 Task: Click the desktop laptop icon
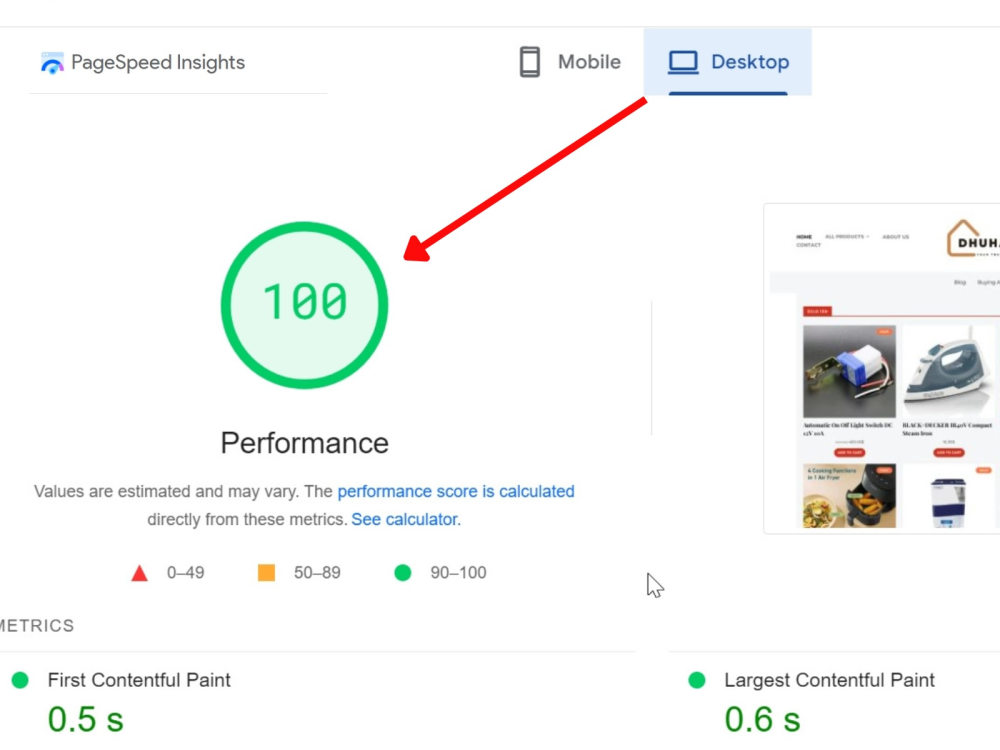point(683,62)
